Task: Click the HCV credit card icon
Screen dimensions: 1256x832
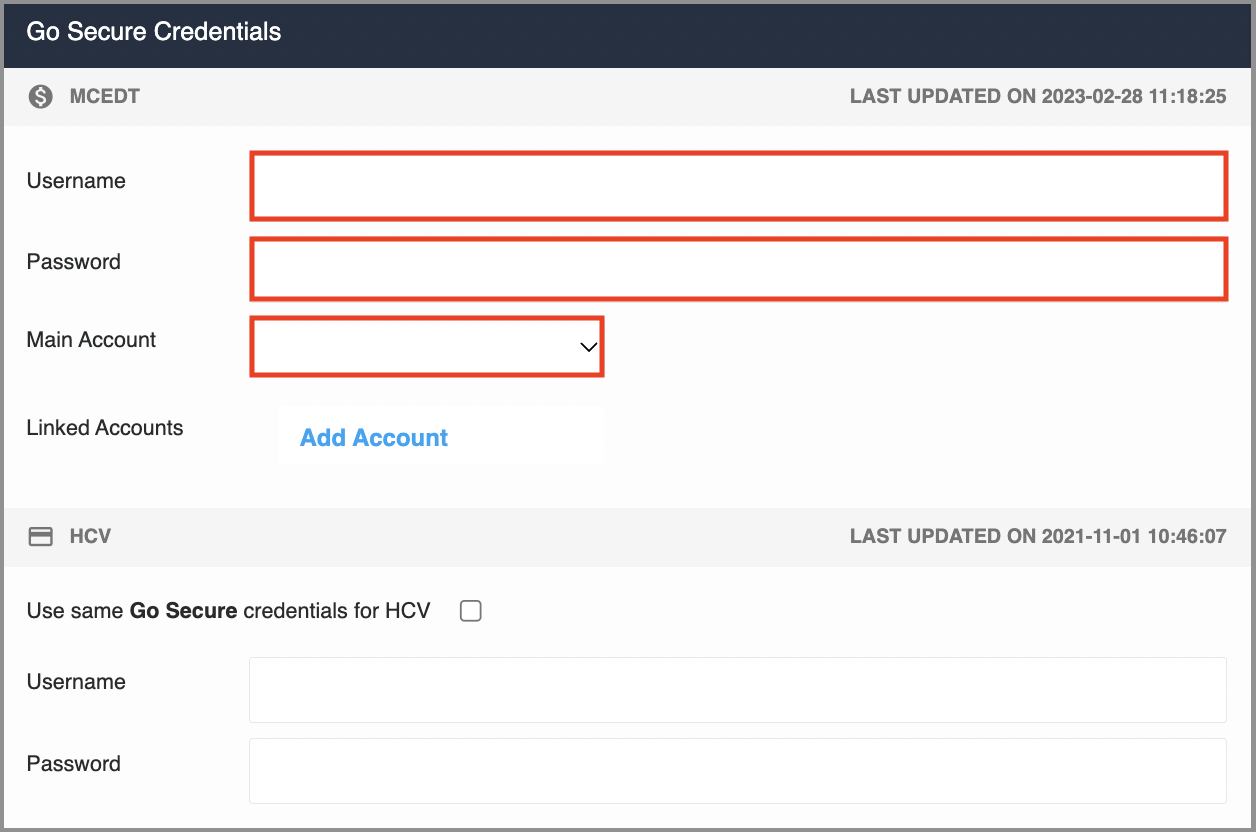Action: point(40,537)
